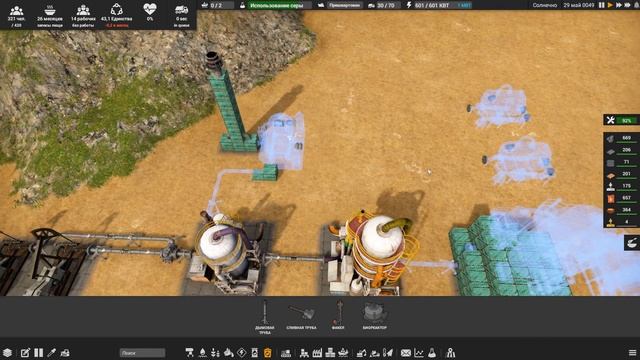This screenshot has height=360, width=640.
Task: Open the bulldozer demolish tool
Action: point(65,353)
